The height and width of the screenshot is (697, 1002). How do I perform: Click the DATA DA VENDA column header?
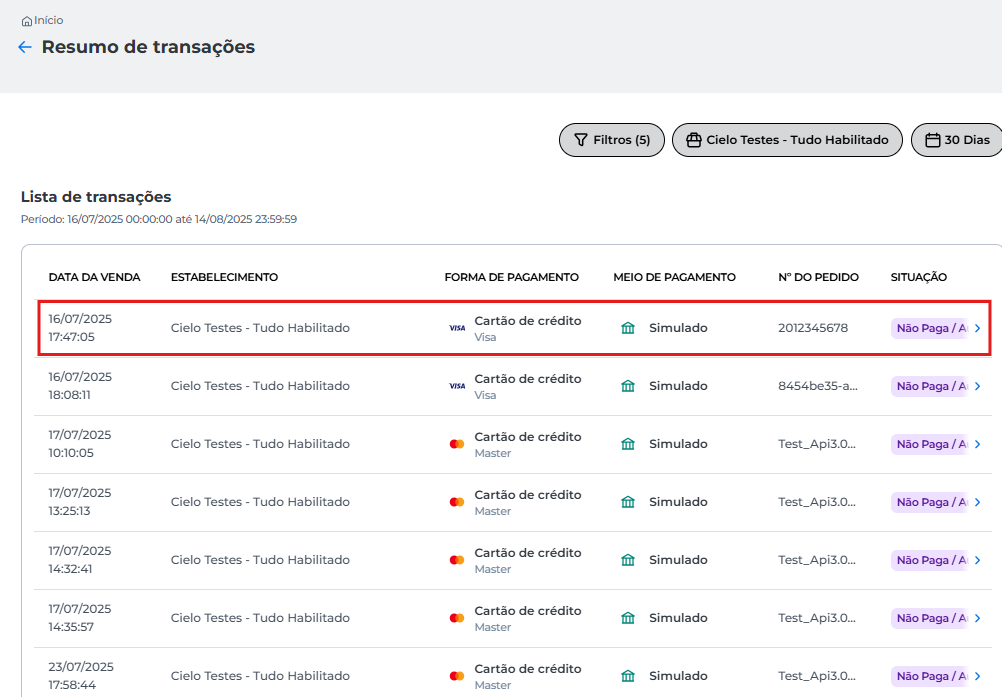[95, 277]
